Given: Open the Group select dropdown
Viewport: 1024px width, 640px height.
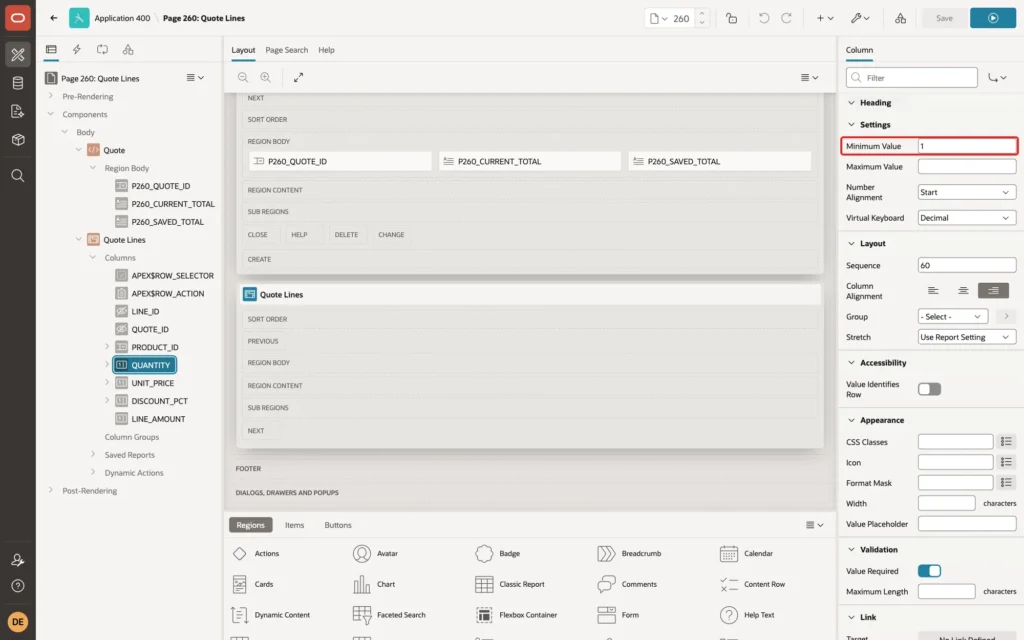Looking at the screenshot, I should coord(952,317).
